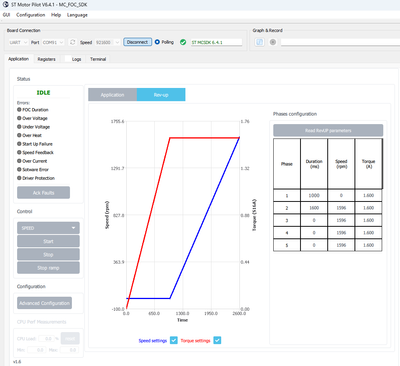Open the Configuration menu
Image resolution: width=400 pixels, height=366 pixels.
(30, 15)
